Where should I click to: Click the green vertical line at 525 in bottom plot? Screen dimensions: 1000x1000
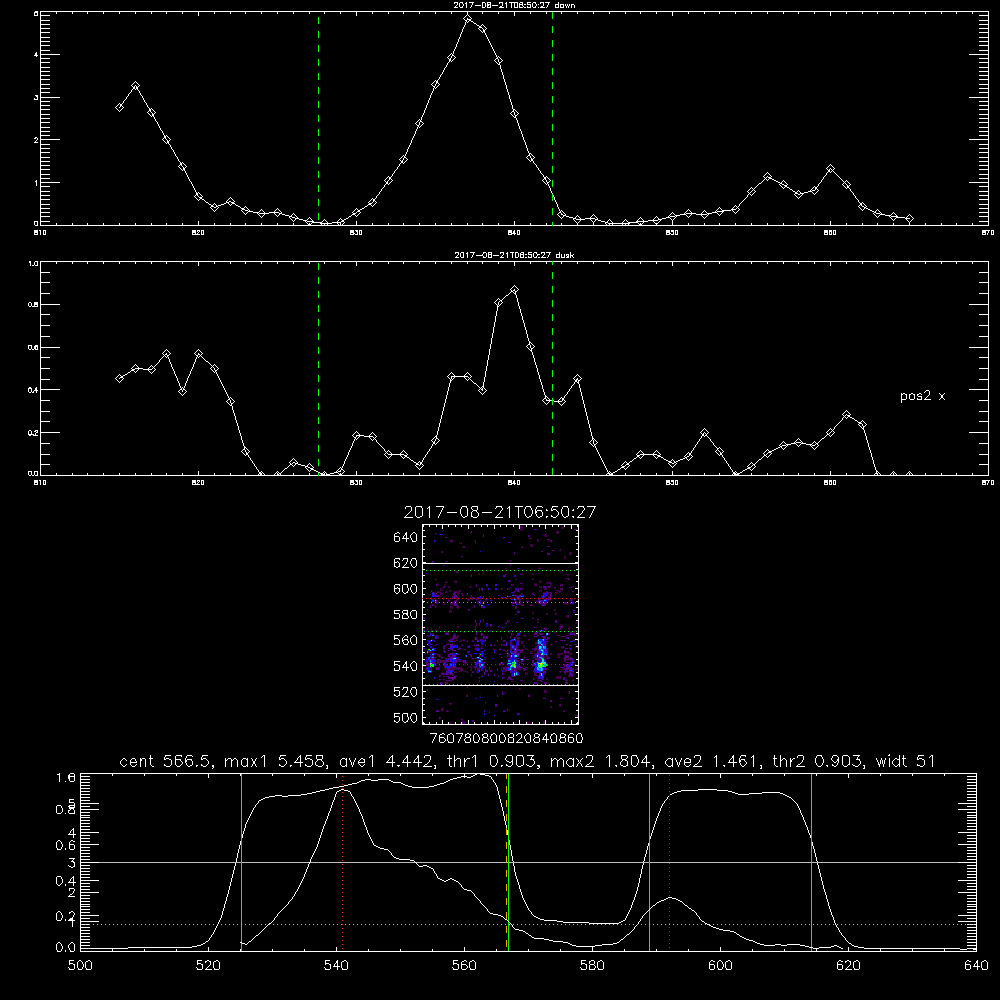241,861
